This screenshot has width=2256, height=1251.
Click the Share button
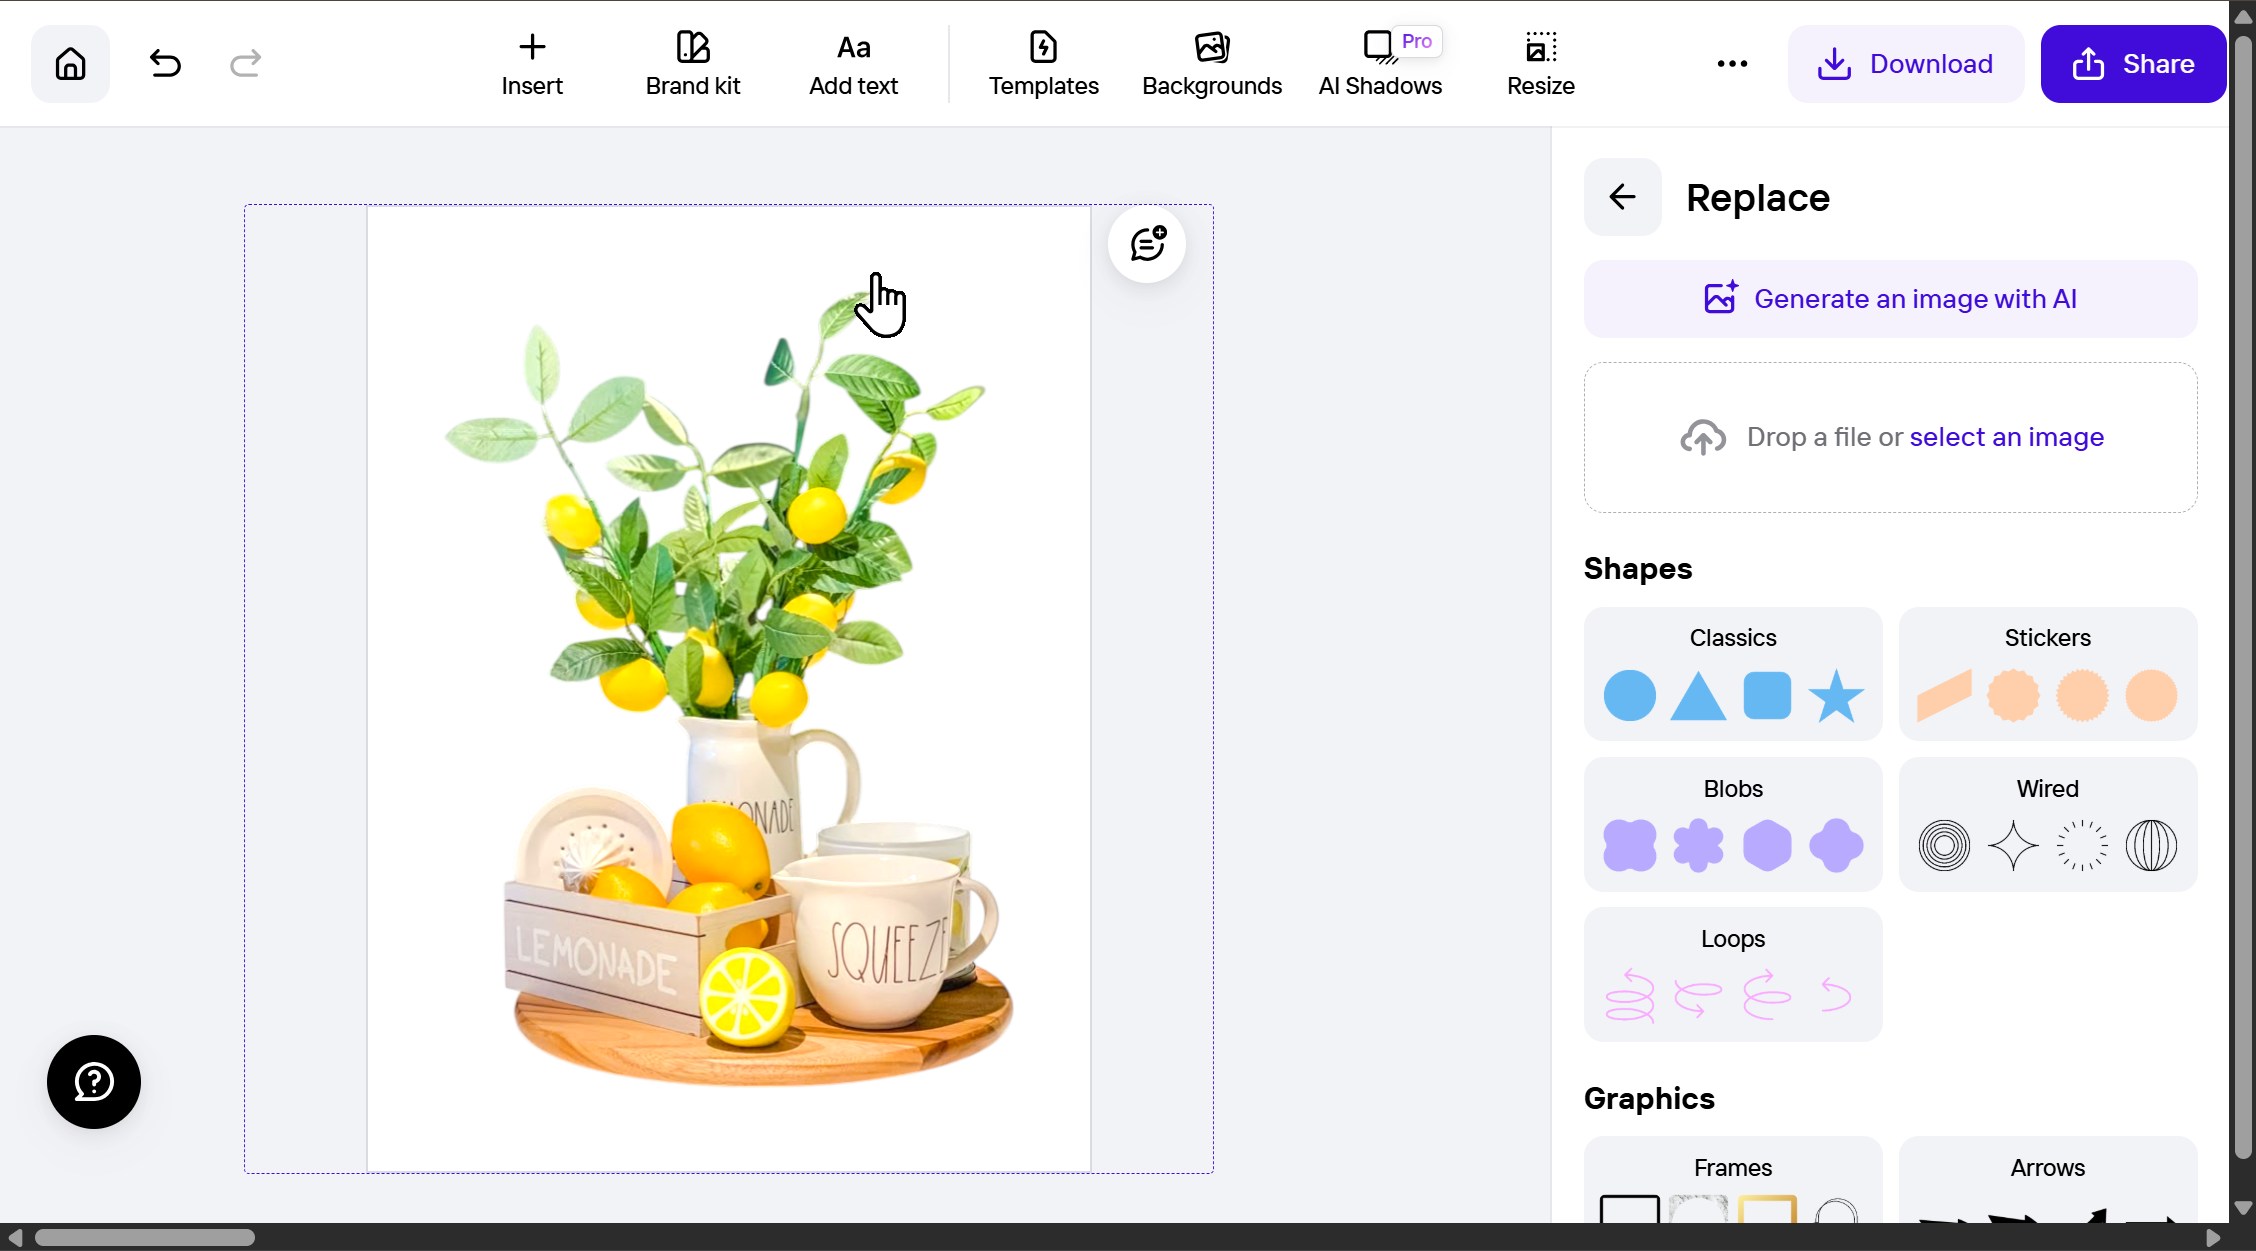pos(2133,64)
